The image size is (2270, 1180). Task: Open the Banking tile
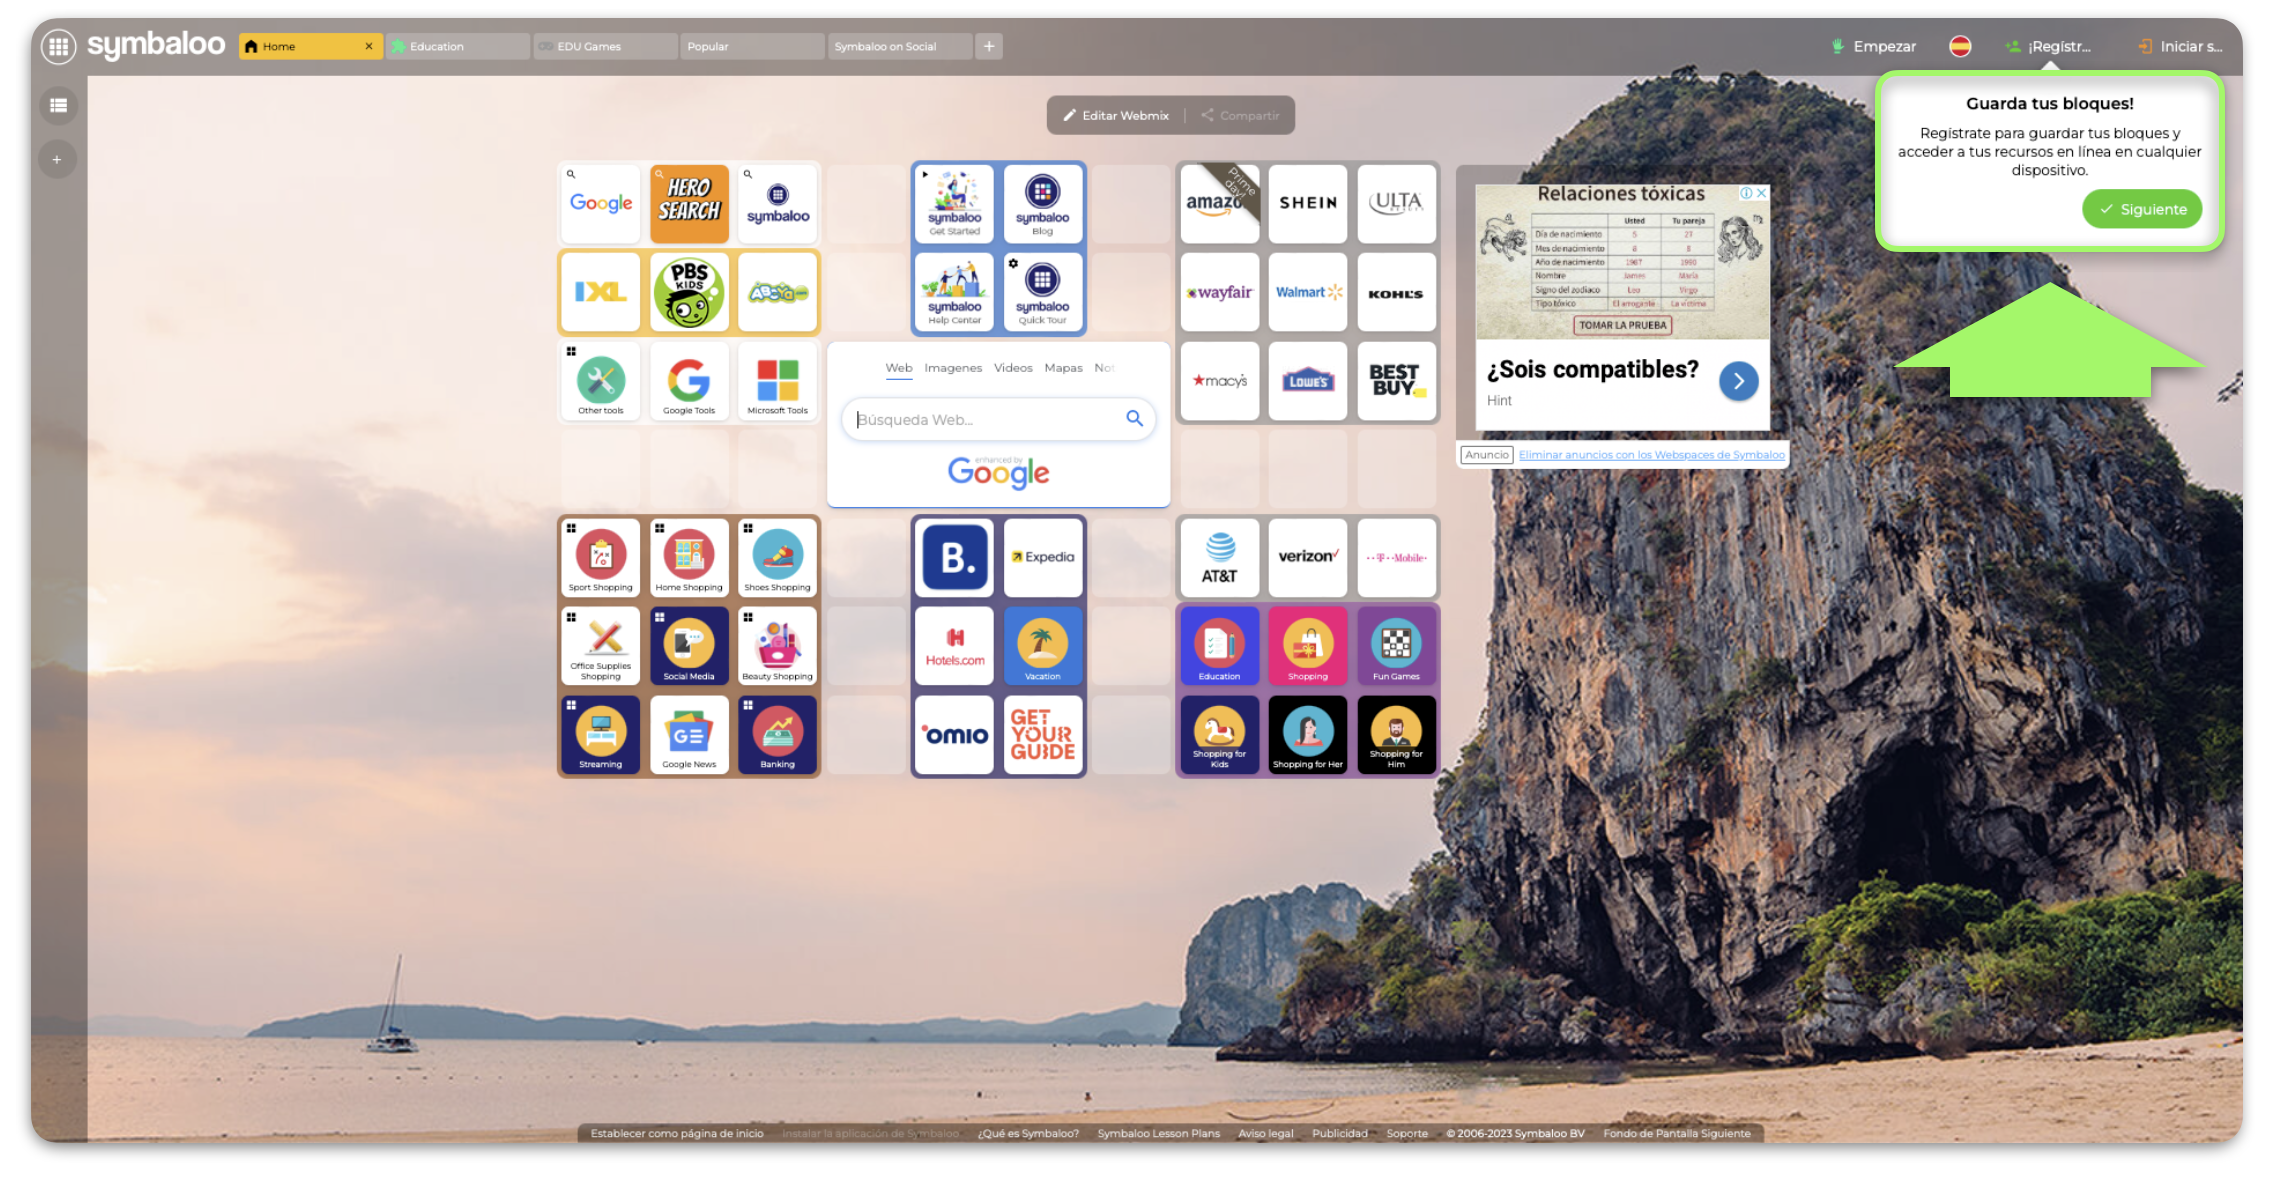[778, 735]
